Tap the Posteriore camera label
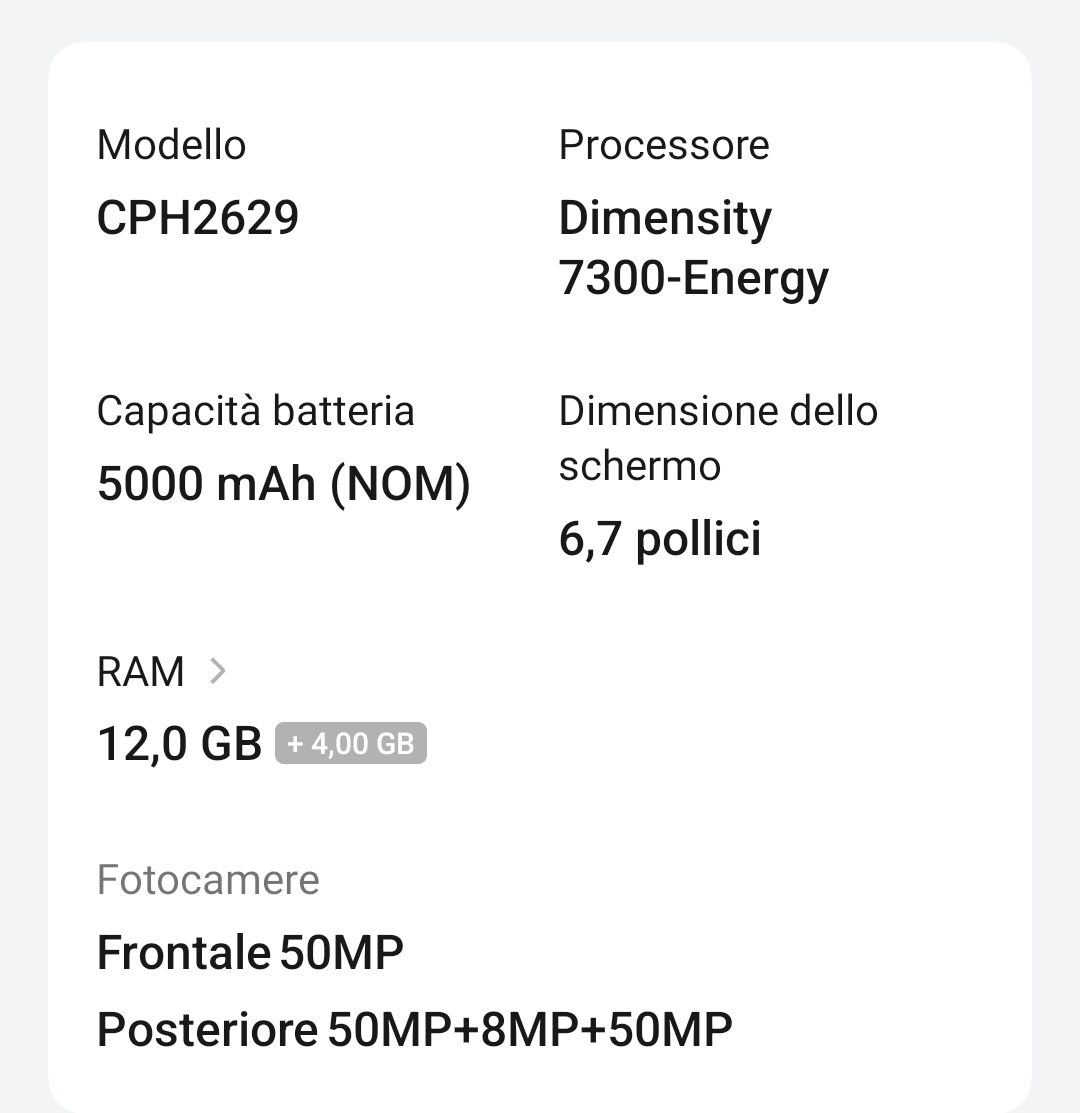The height and width of the screenshot is (1113, 1080). click(207, 1029)
